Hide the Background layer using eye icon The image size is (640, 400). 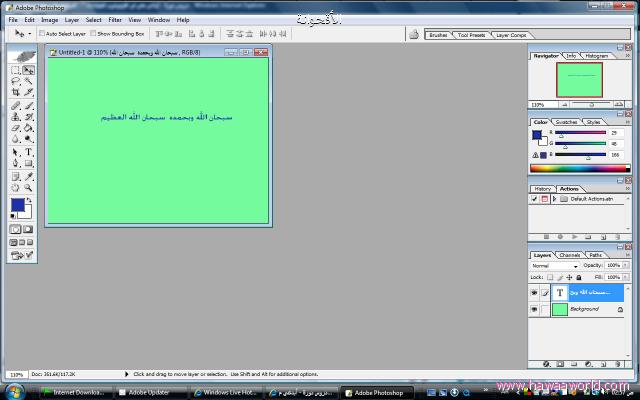click(x=533, y=310)
